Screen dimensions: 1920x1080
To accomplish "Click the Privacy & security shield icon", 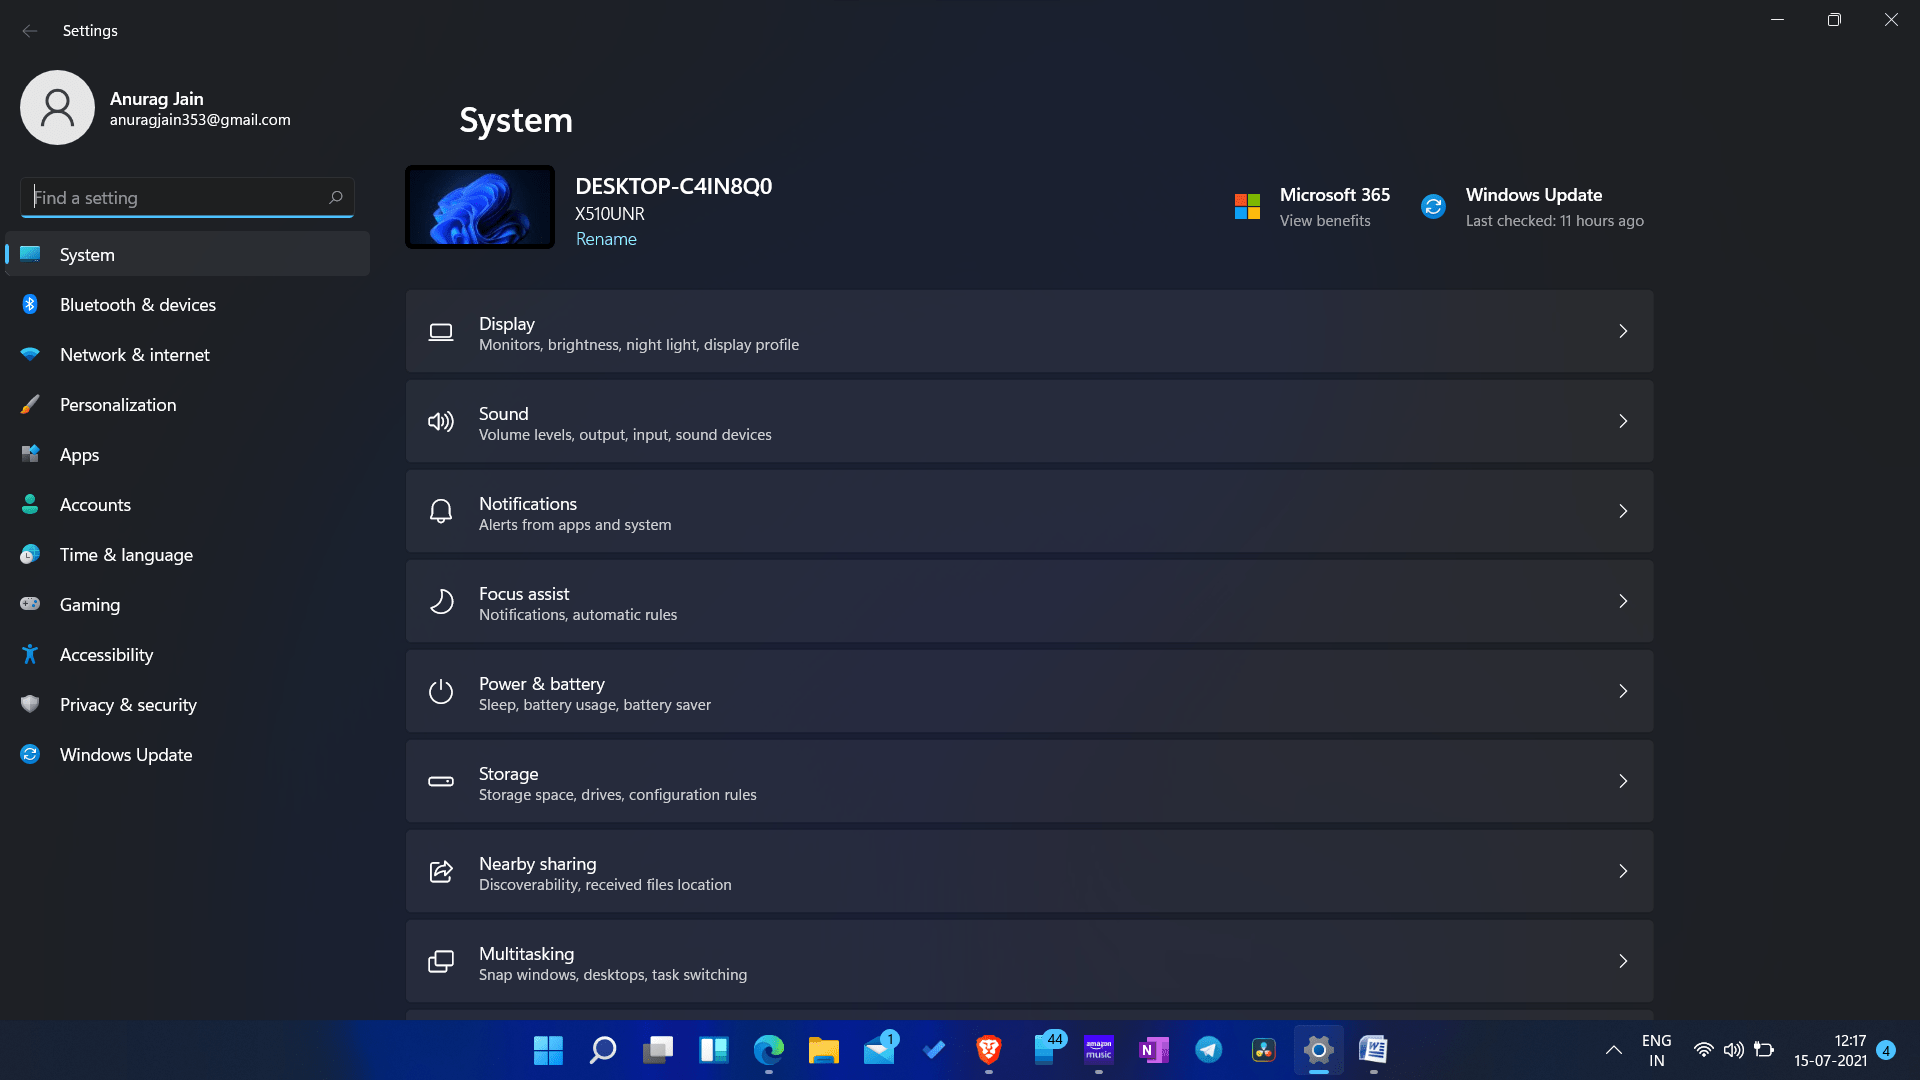I will pos(30,705).
